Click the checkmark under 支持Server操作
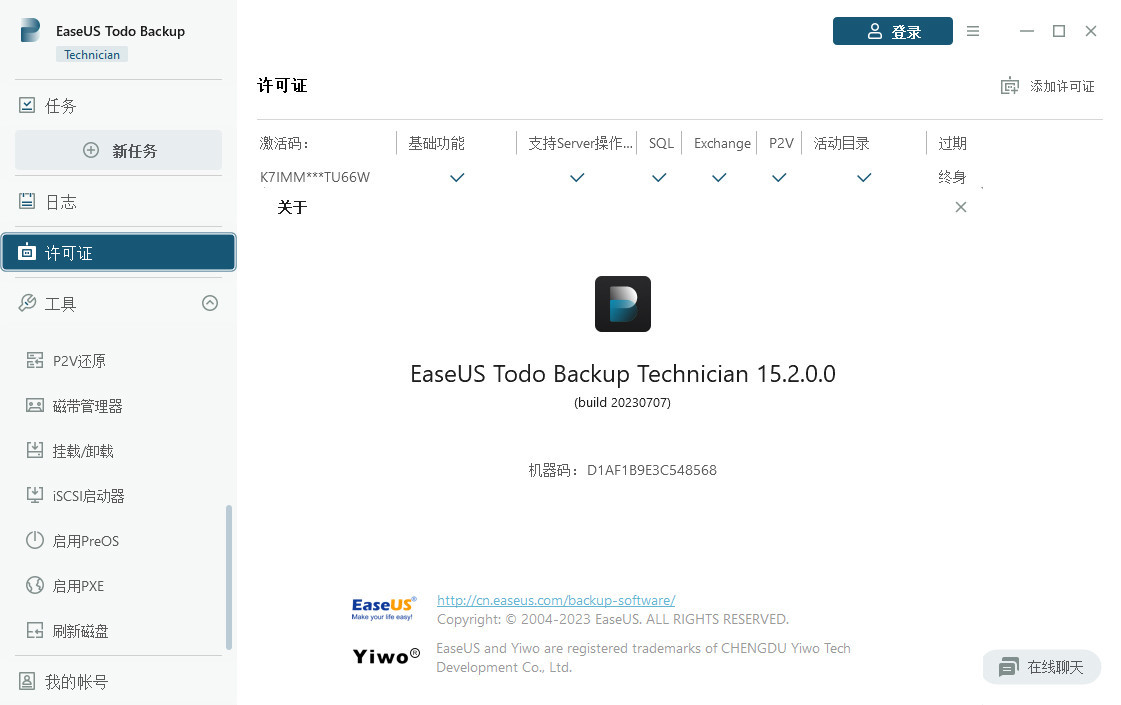Screen dimensions: 1121x705 coord(577,177)
